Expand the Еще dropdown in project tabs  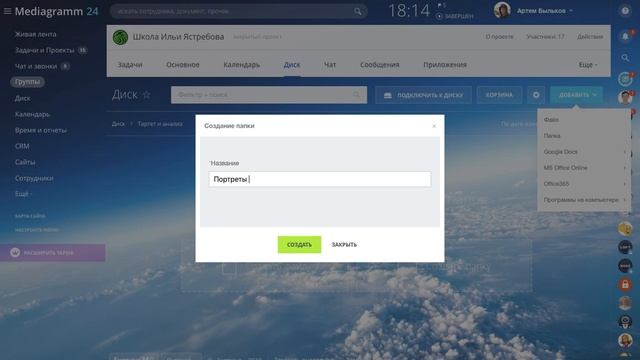(588, 65)
